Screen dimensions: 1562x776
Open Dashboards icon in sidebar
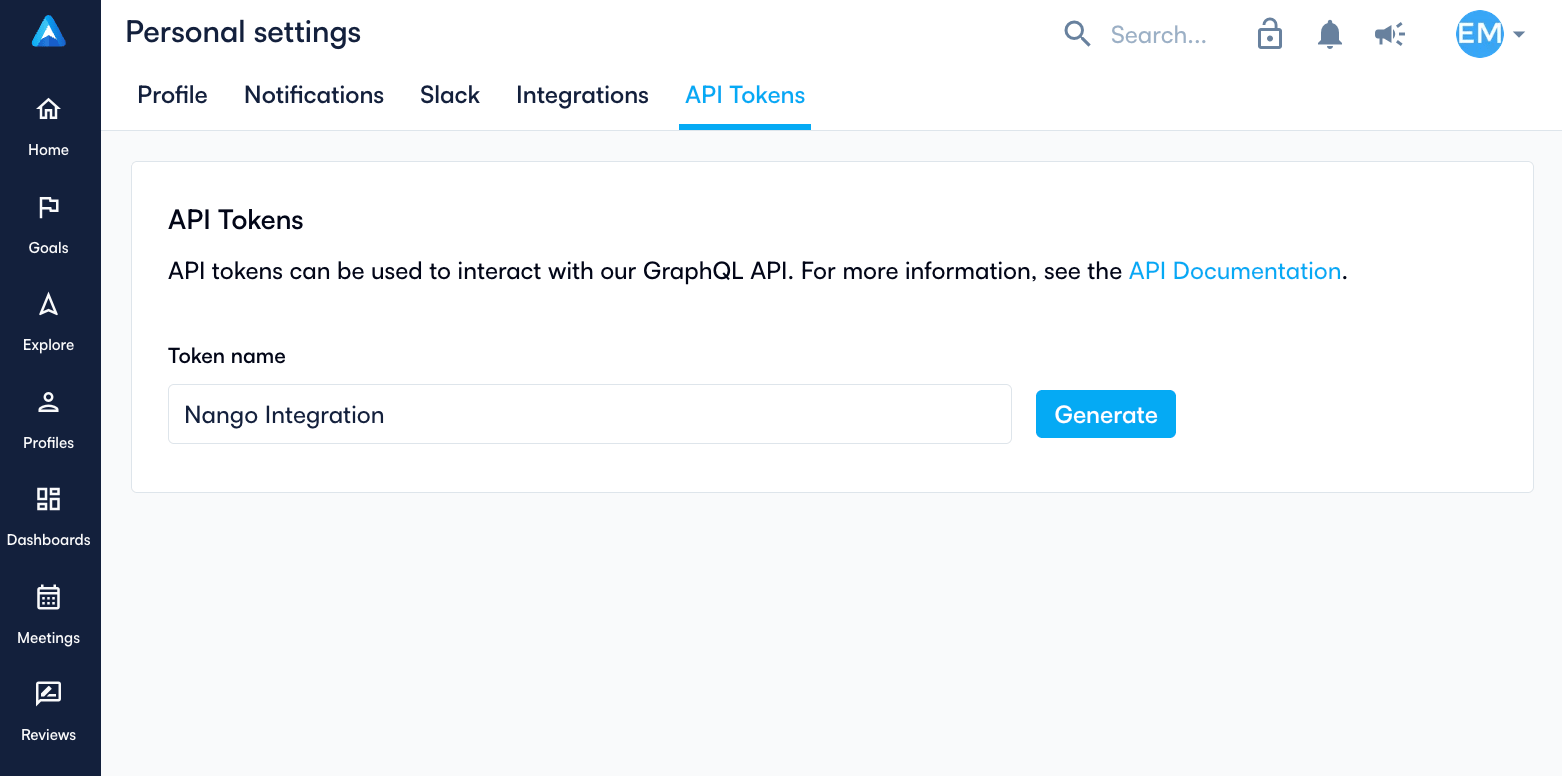(48, 499)
